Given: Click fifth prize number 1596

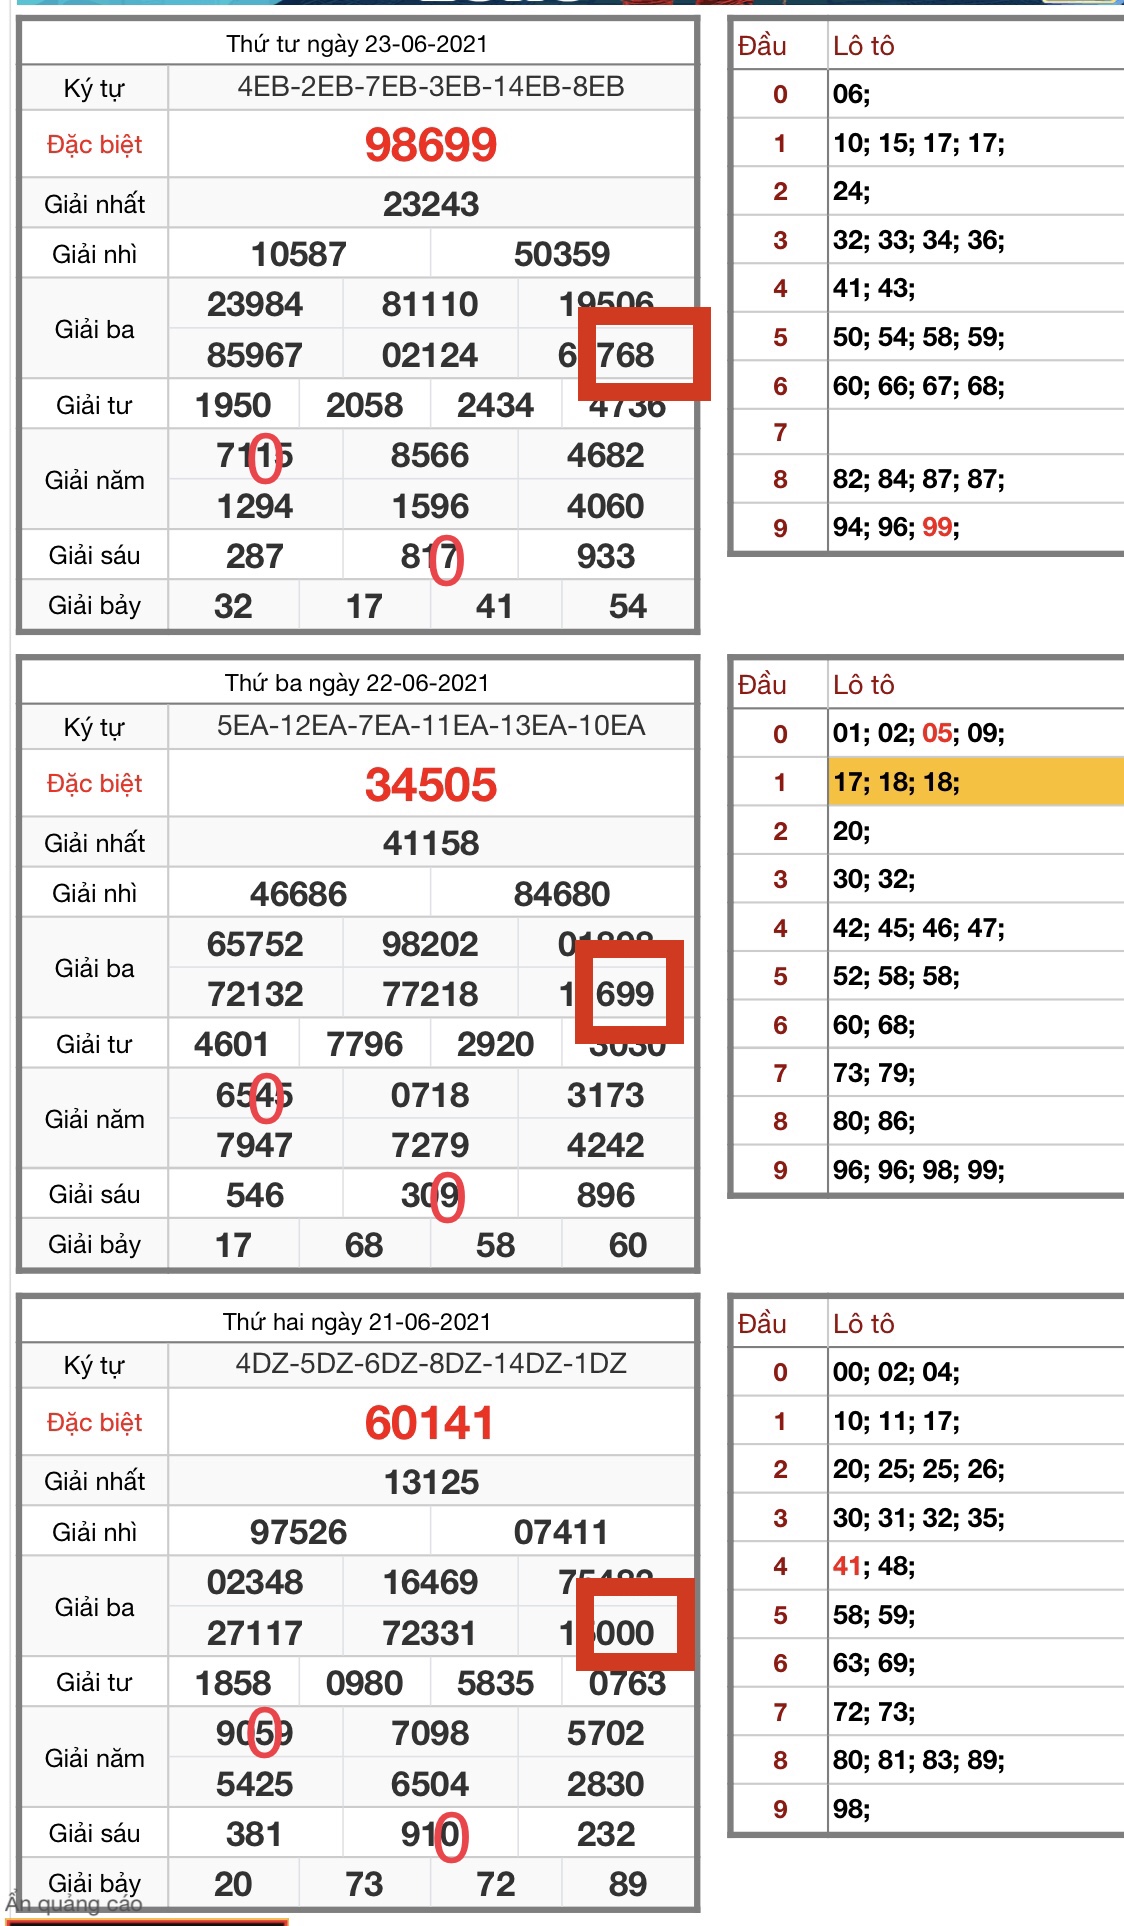Looking at the screenshot, I should click(x=430, y=506).
